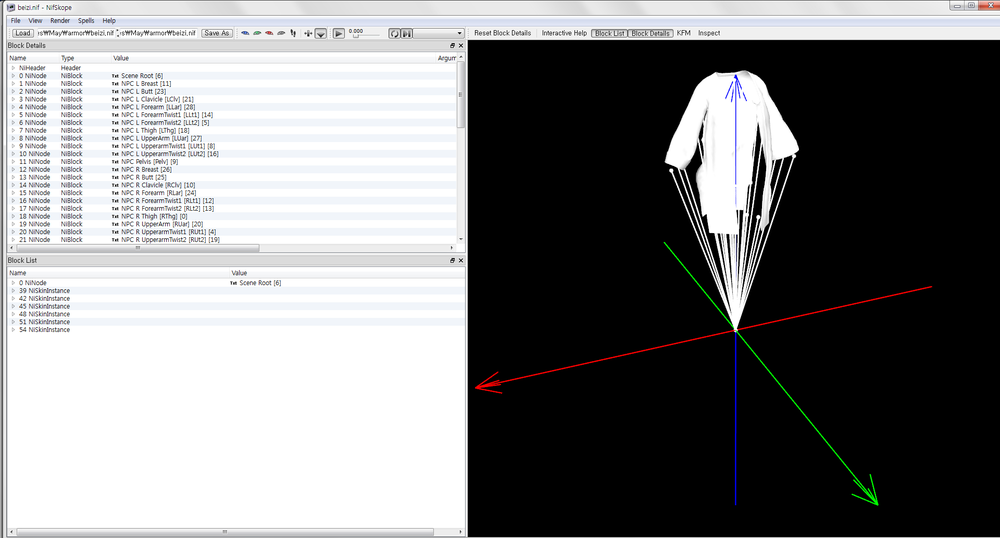Select the 51 NiSkinInstance row

click(x=235, y=322)
